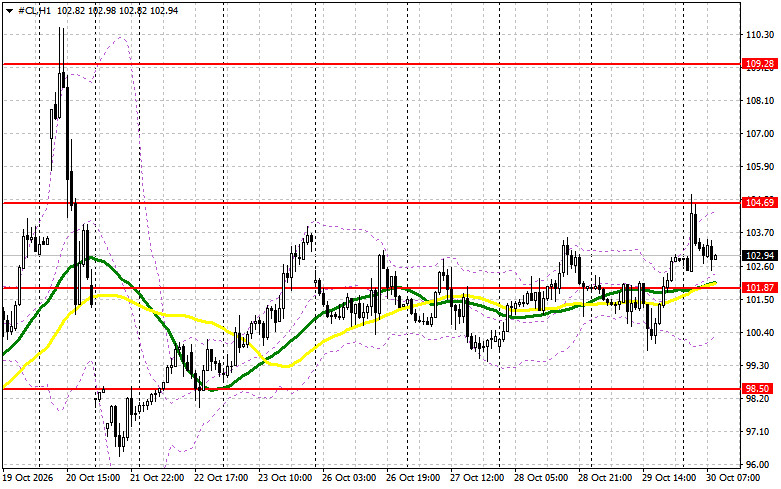Click the 98.20 price scale value

[760, 398]
